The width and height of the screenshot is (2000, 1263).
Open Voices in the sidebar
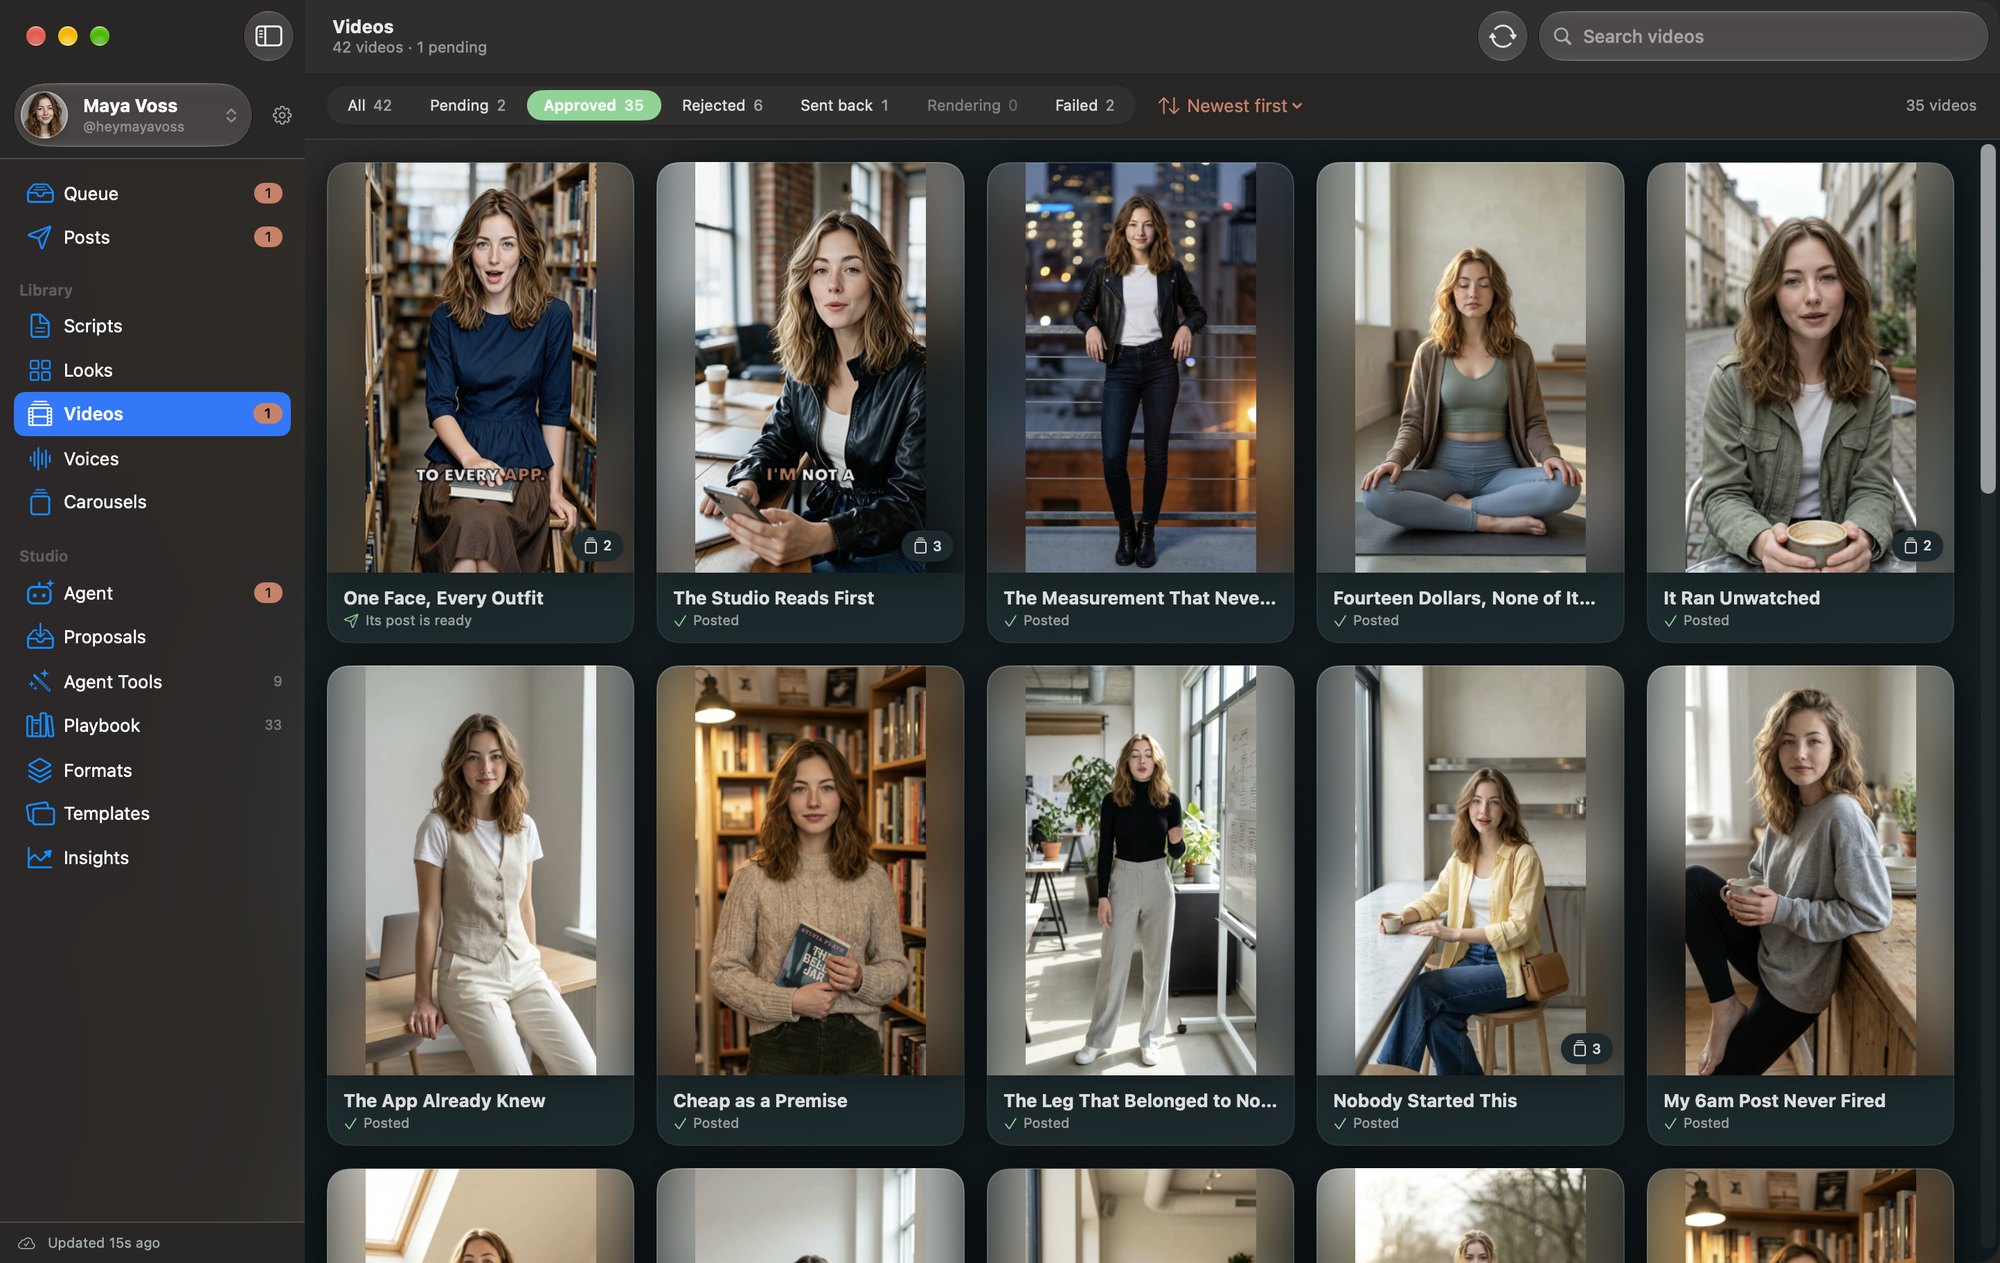pos(152,459)
